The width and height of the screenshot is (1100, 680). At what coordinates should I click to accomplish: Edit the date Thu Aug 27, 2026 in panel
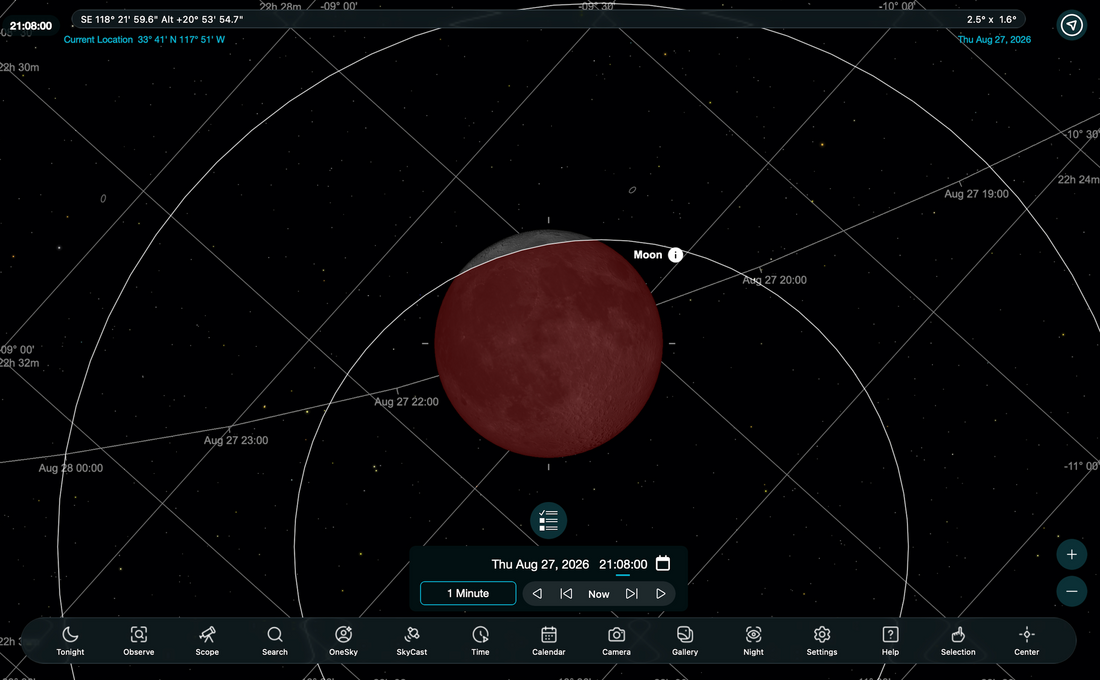pyautogui.click(x=540, y=564)
